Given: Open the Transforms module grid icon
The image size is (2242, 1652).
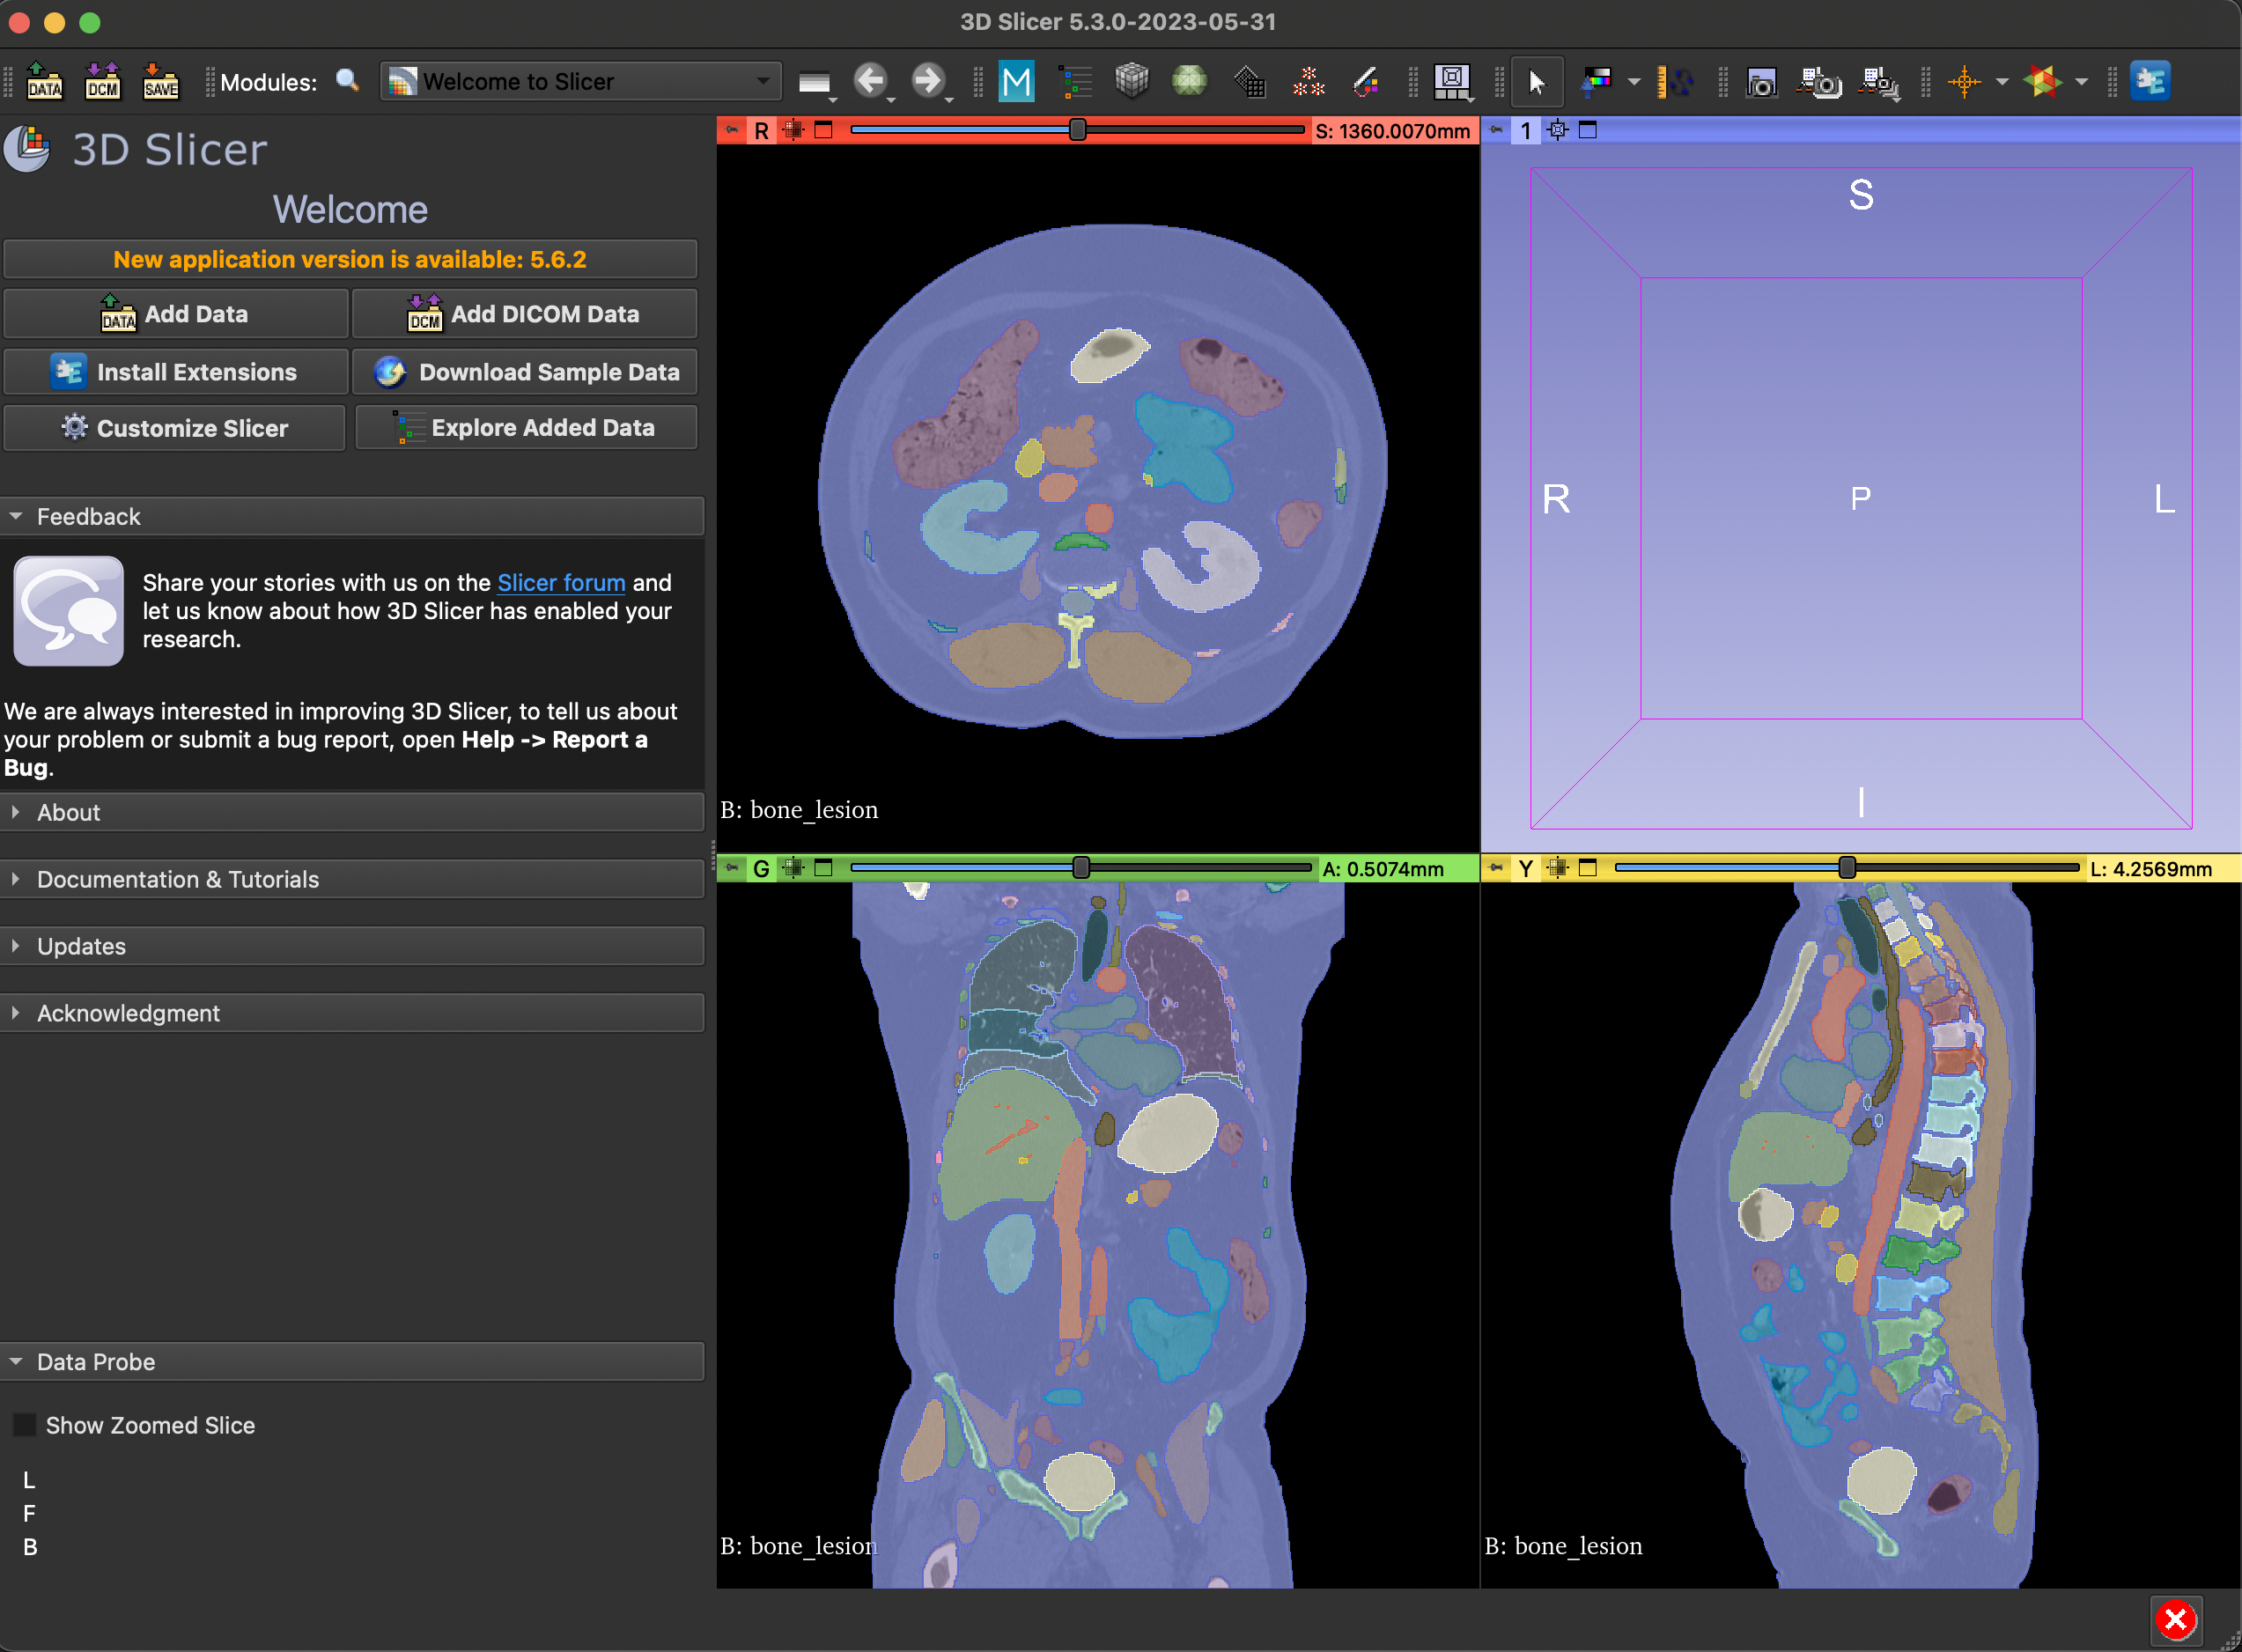Looking at the screenshot, I should [x=1249, y=81].
